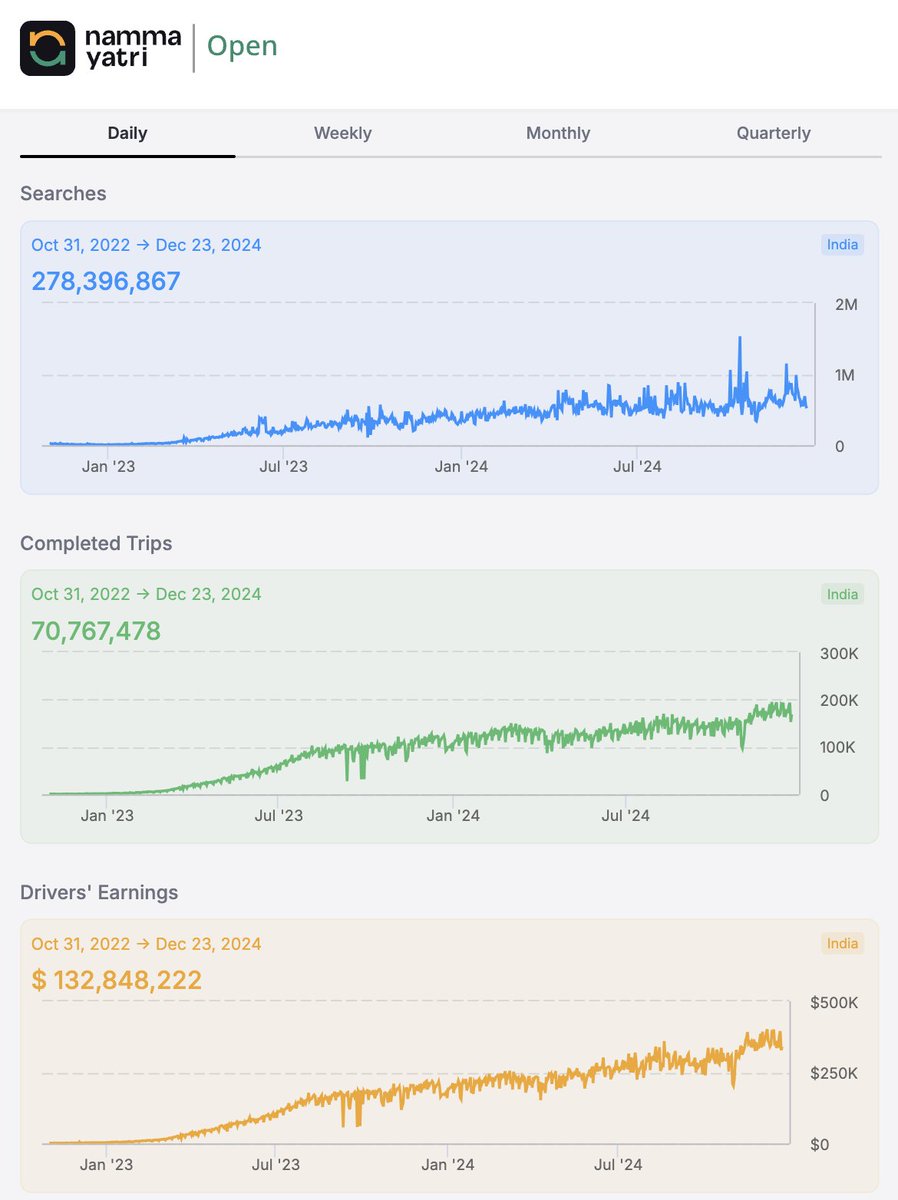Select the India badge on Drivers' Earnings chart

pos(842,943)
